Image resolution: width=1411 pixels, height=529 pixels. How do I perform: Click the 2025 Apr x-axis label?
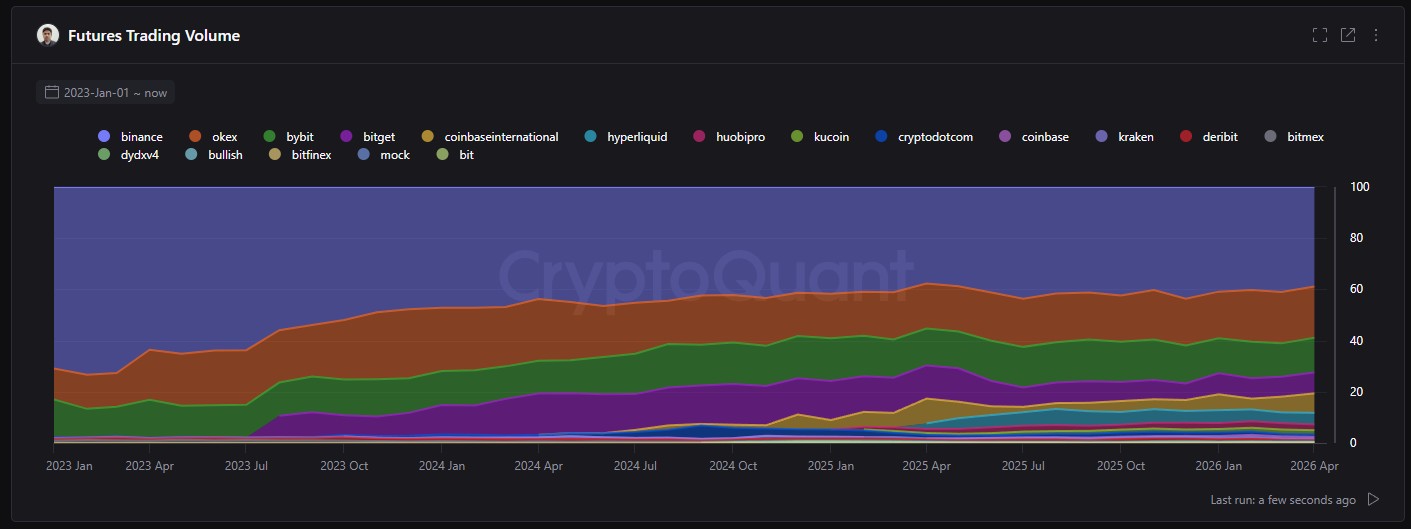[x=927, y=466]
